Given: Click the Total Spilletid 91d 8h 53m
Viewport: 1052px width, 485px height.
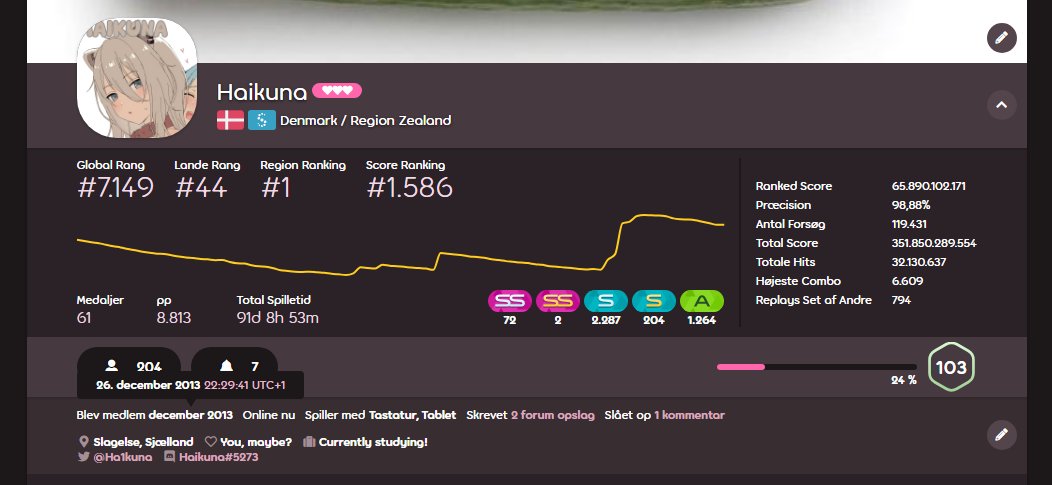Looking at the screenshot, I should coord(278,317).
